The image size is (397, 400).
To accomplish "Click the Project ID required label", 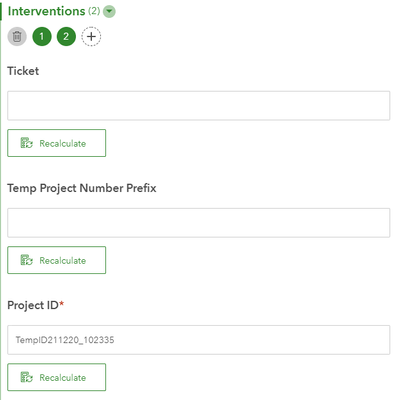I will pos(36,305).
